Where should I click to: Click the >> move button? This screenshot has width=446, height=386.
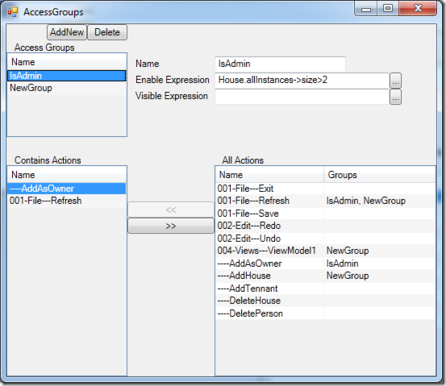(x=171, y=226)
